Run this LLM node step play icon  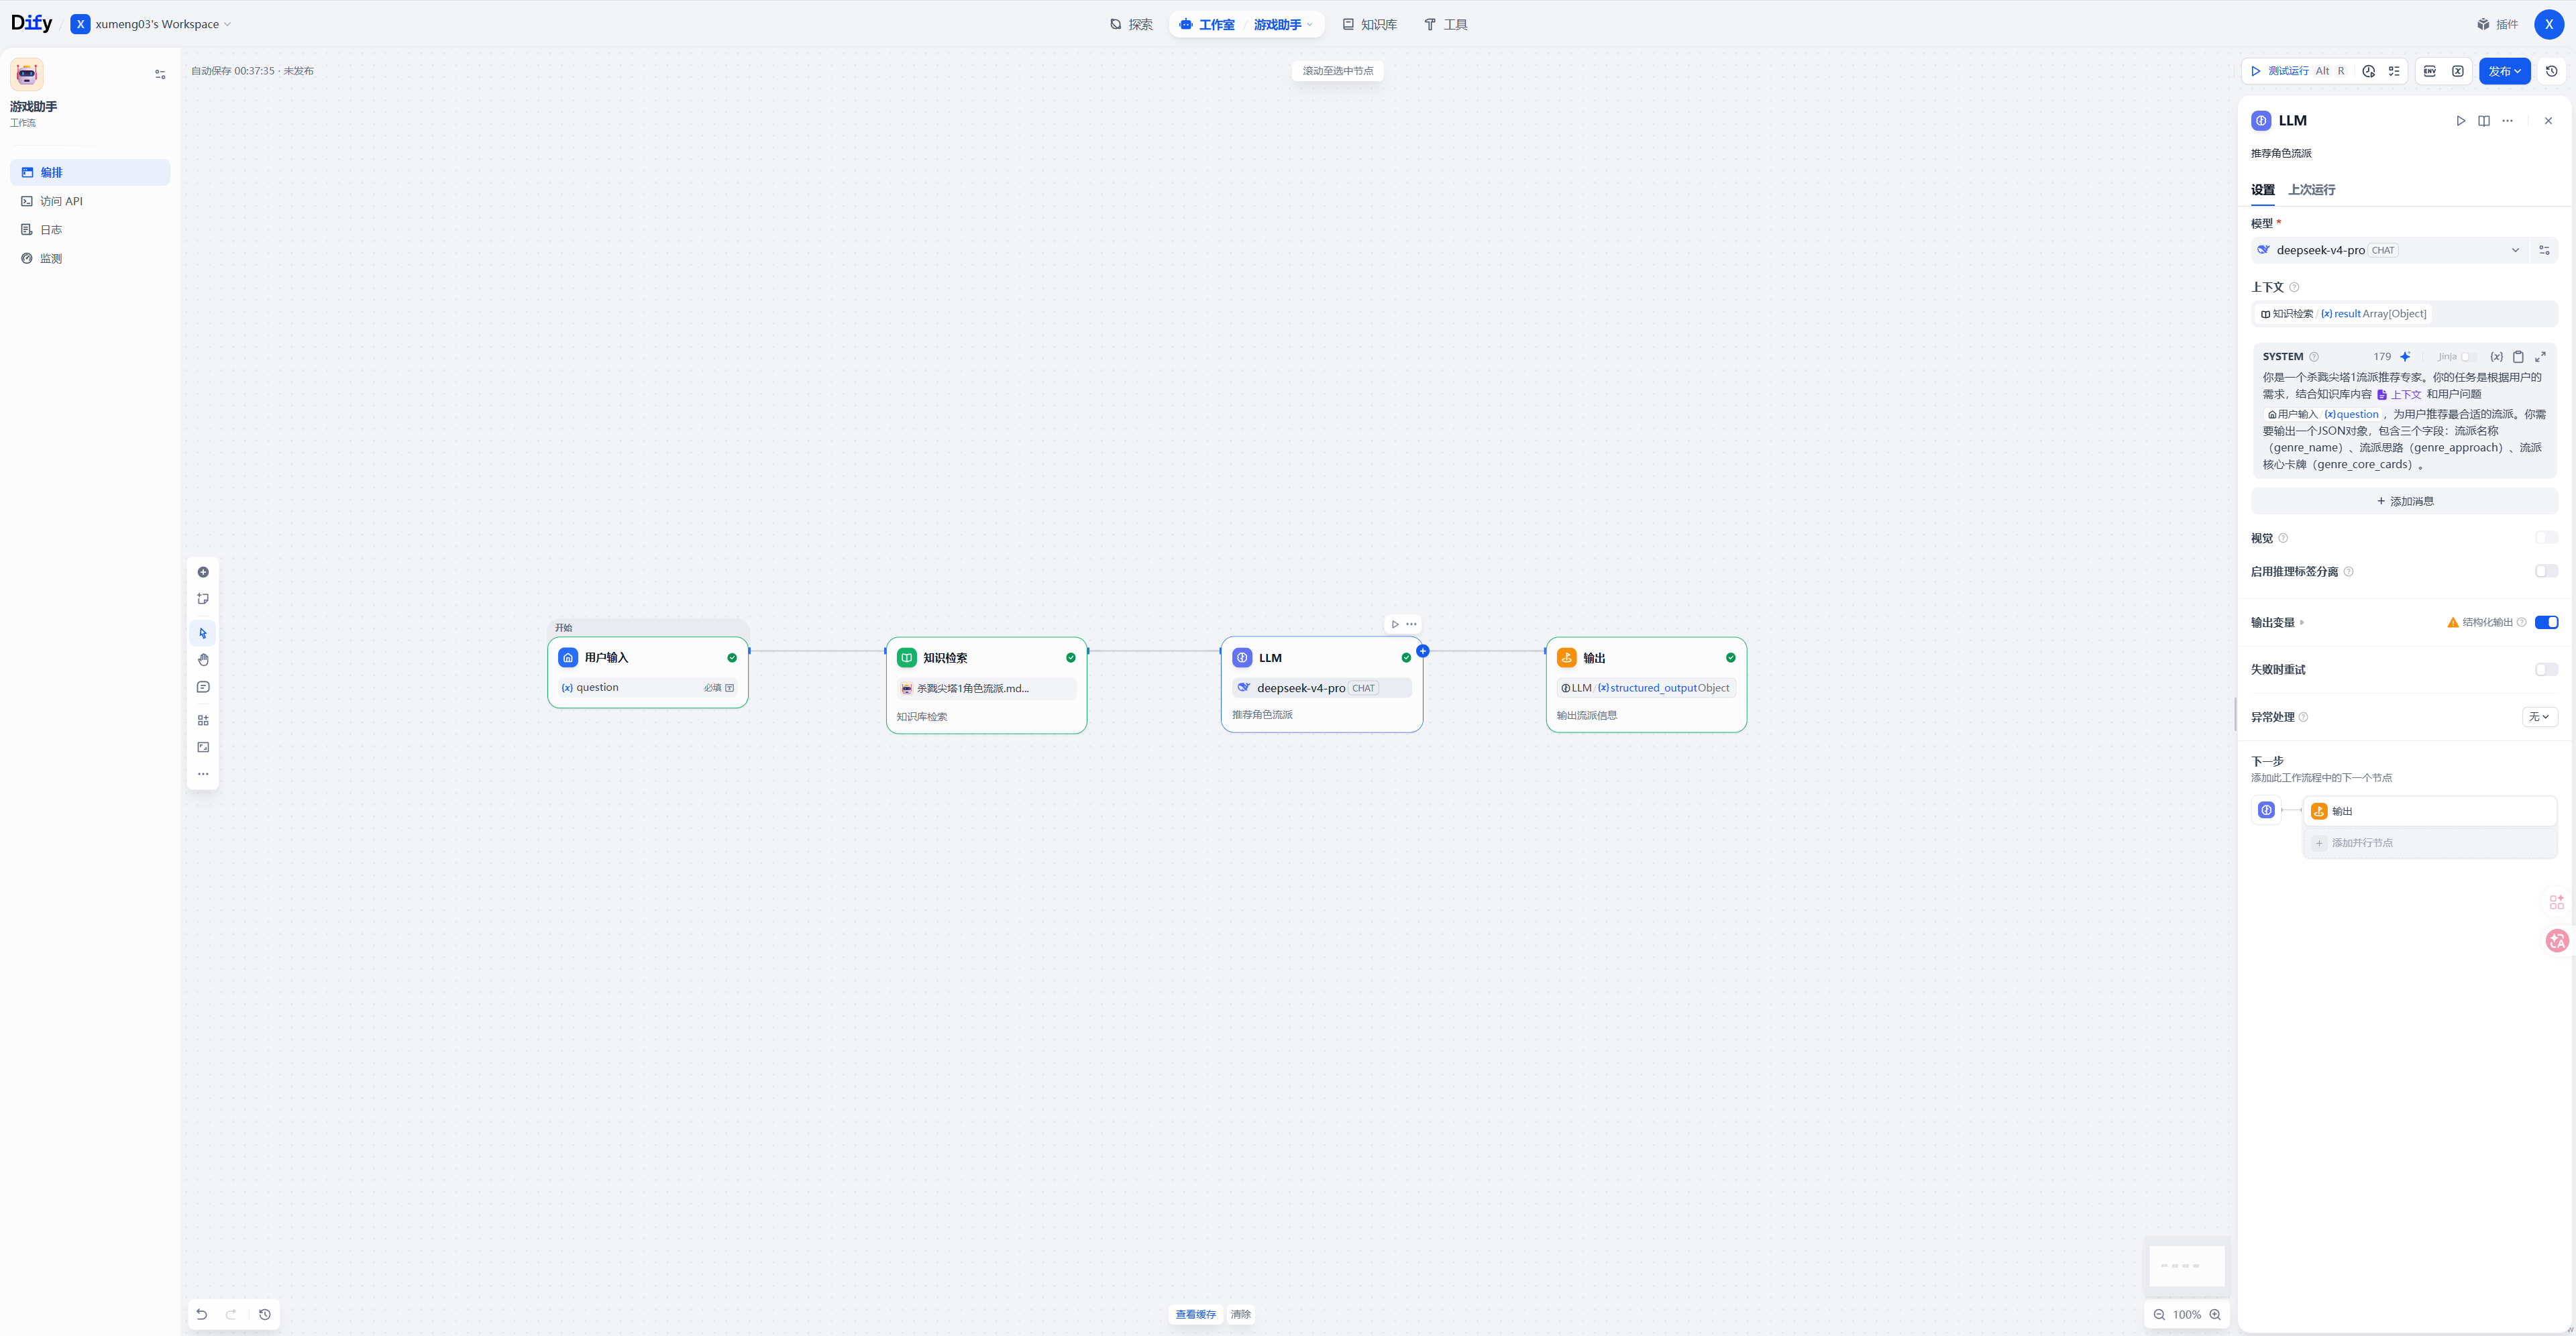click(2461, 121)
